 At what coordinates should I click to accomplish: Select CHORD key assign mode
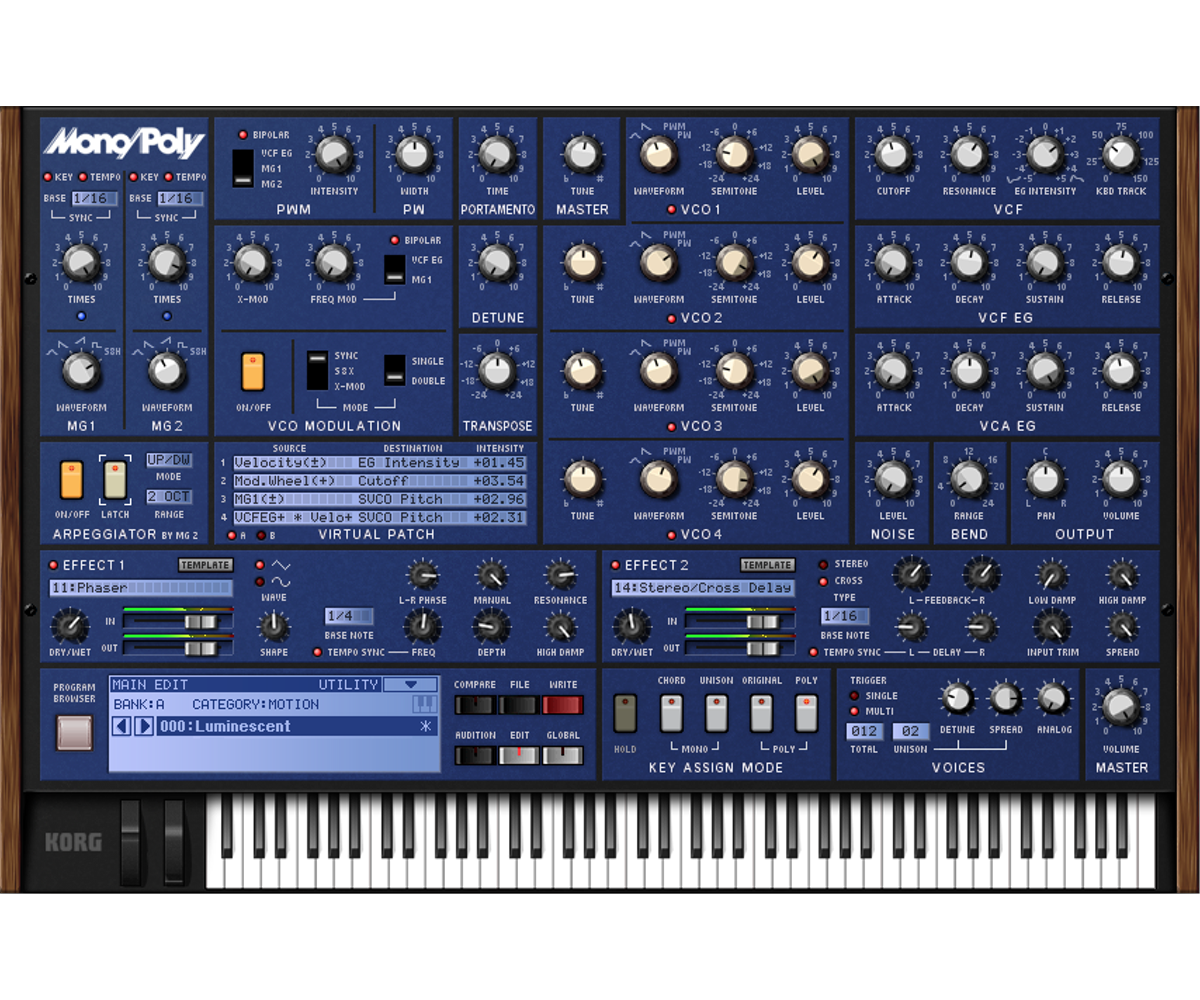point(672,713)
